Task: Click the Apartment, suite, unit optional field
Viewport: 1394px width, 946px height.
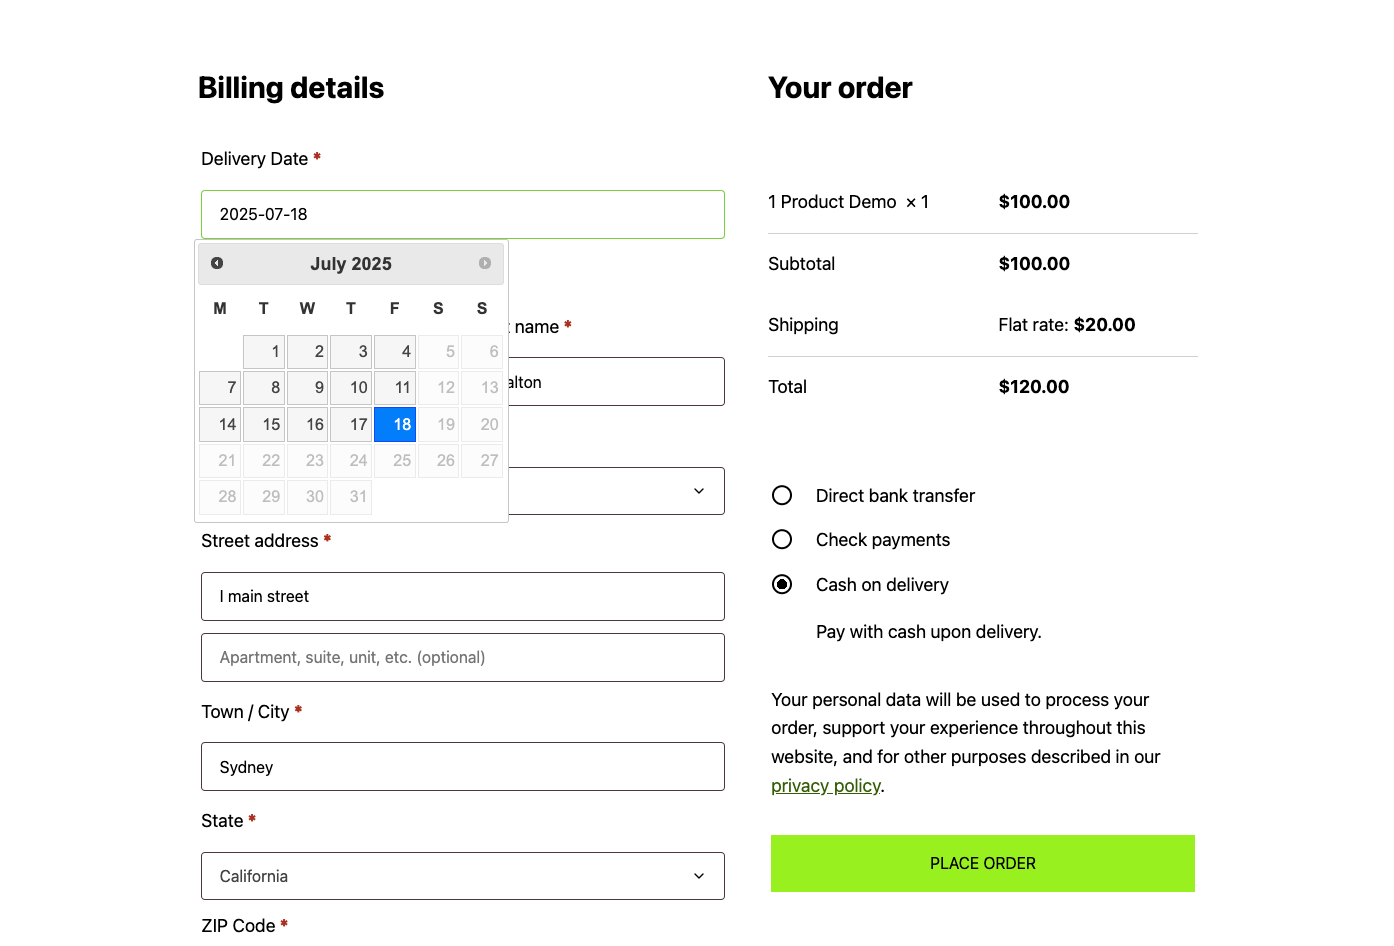Action: click(x=462, y=657)
